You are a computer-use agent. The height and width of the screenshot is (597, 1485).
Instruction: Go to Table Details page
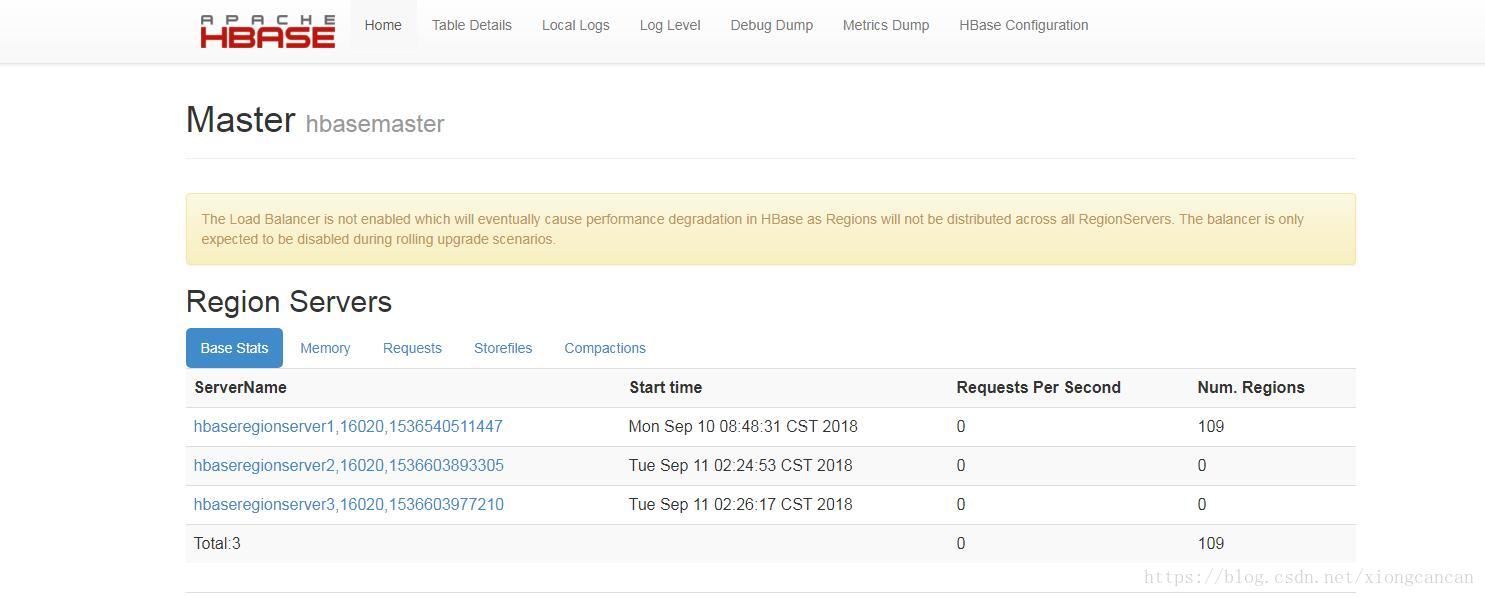(472, 25)
